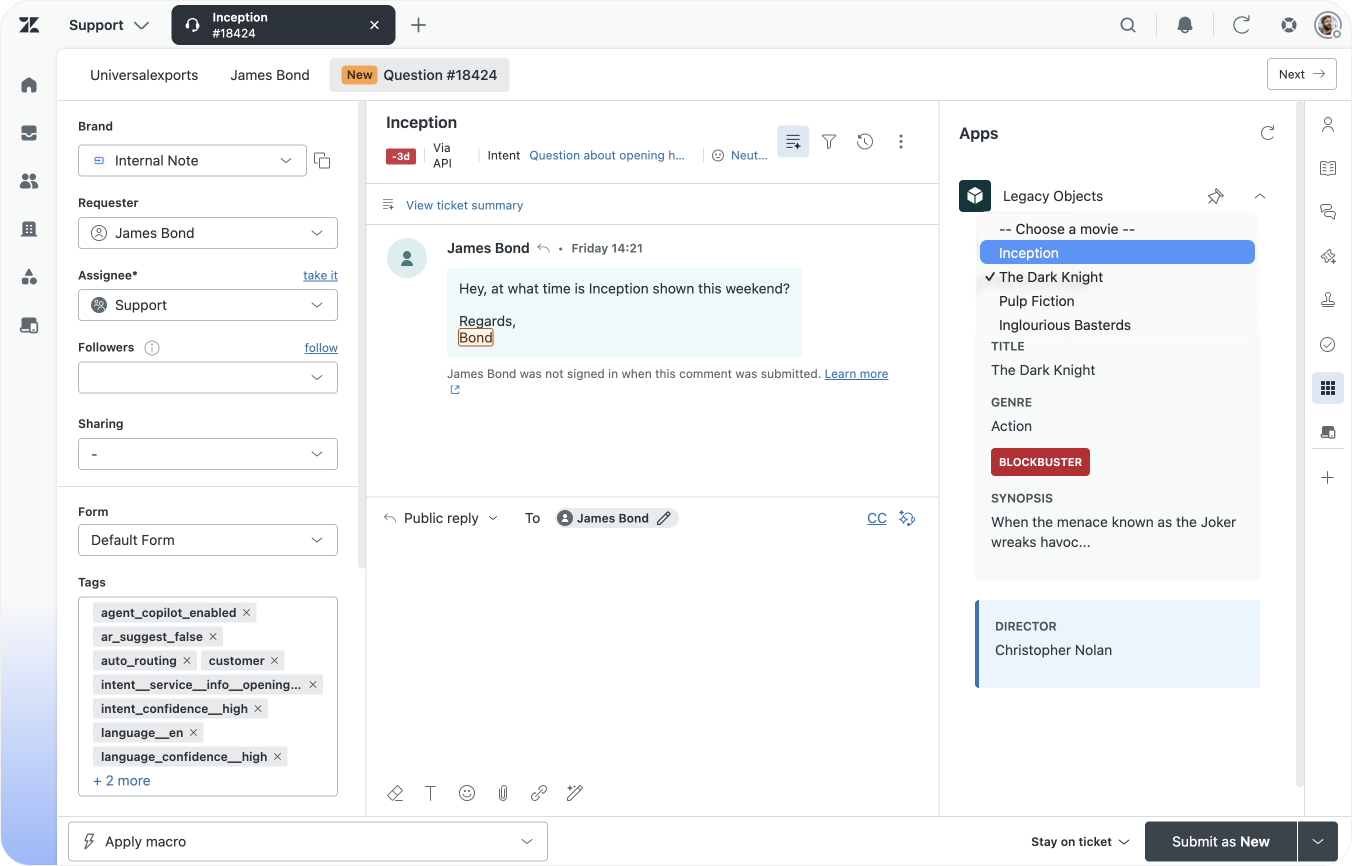Viewport: 1352px width, 866px height.
Task: Refresh the Apps panel
Action: (x=1267, y=133)
